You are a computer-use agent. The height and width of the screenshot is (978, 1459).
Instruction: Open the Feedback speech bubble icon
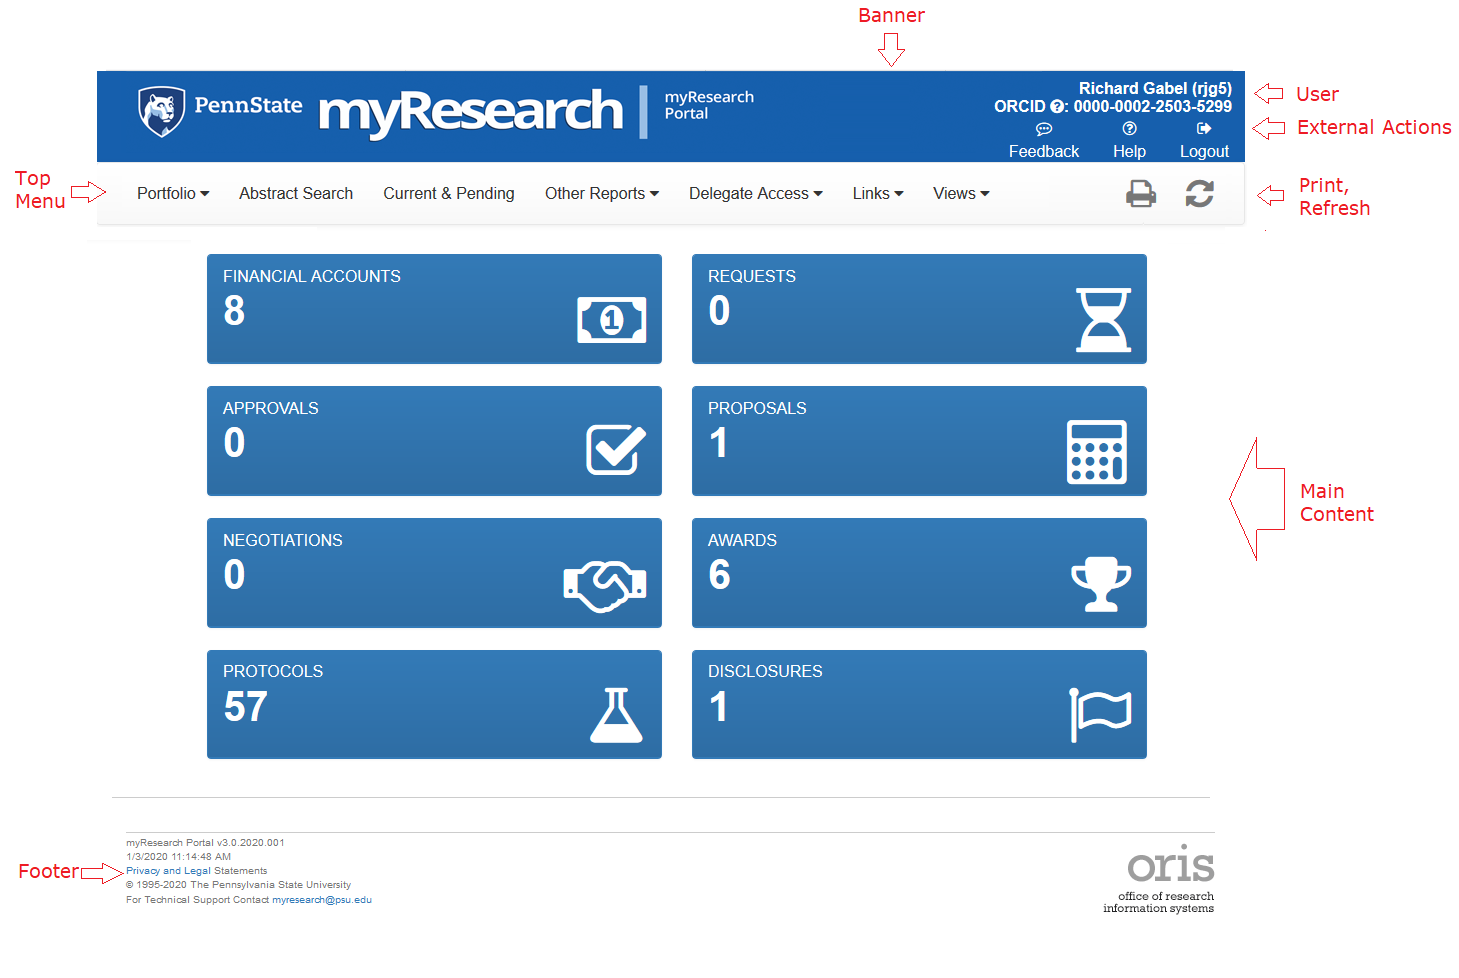pos(1043,129)
